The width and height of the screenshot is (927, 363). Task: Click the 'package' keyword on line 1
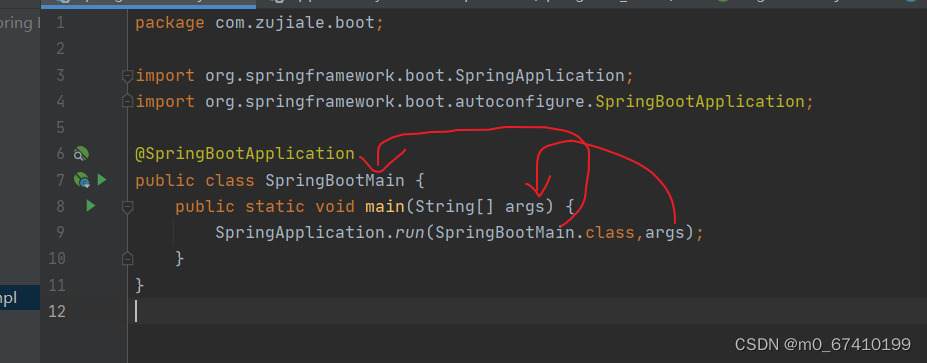tap(170, 24)
